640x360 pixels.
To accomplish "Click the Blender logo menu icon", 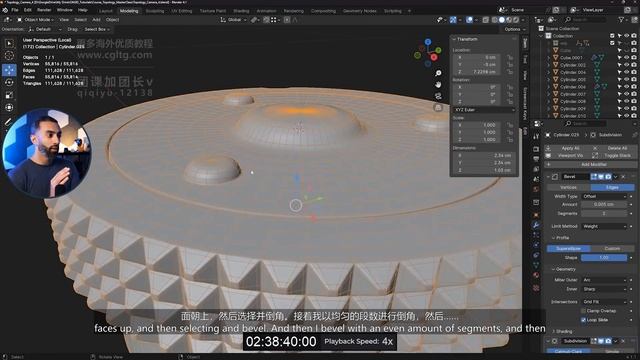I will point(5,10).
